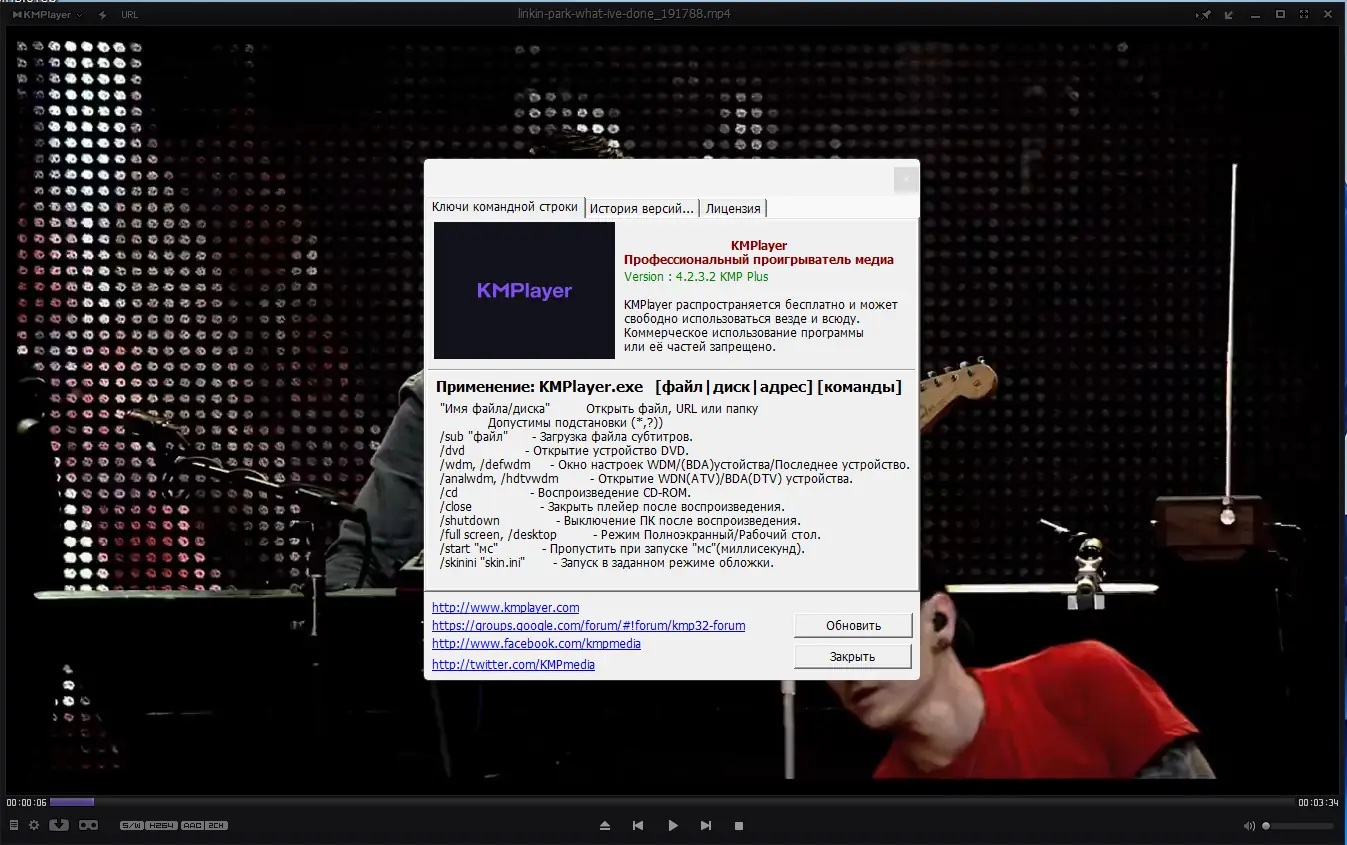The image size is (1347, 845).
Task: Click the /dvd command line entry
Action: coord(564,451)
